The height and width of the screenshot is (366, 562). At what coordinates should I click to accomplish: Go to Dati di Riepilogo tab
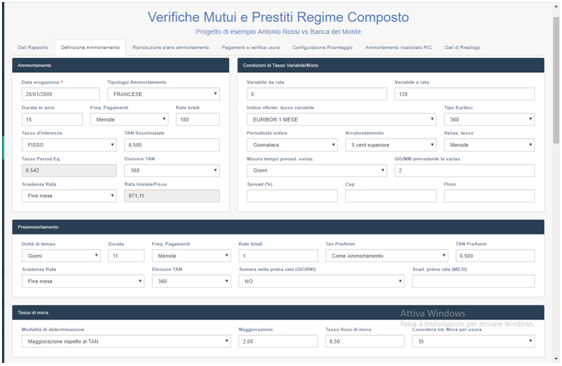(462, 47)
